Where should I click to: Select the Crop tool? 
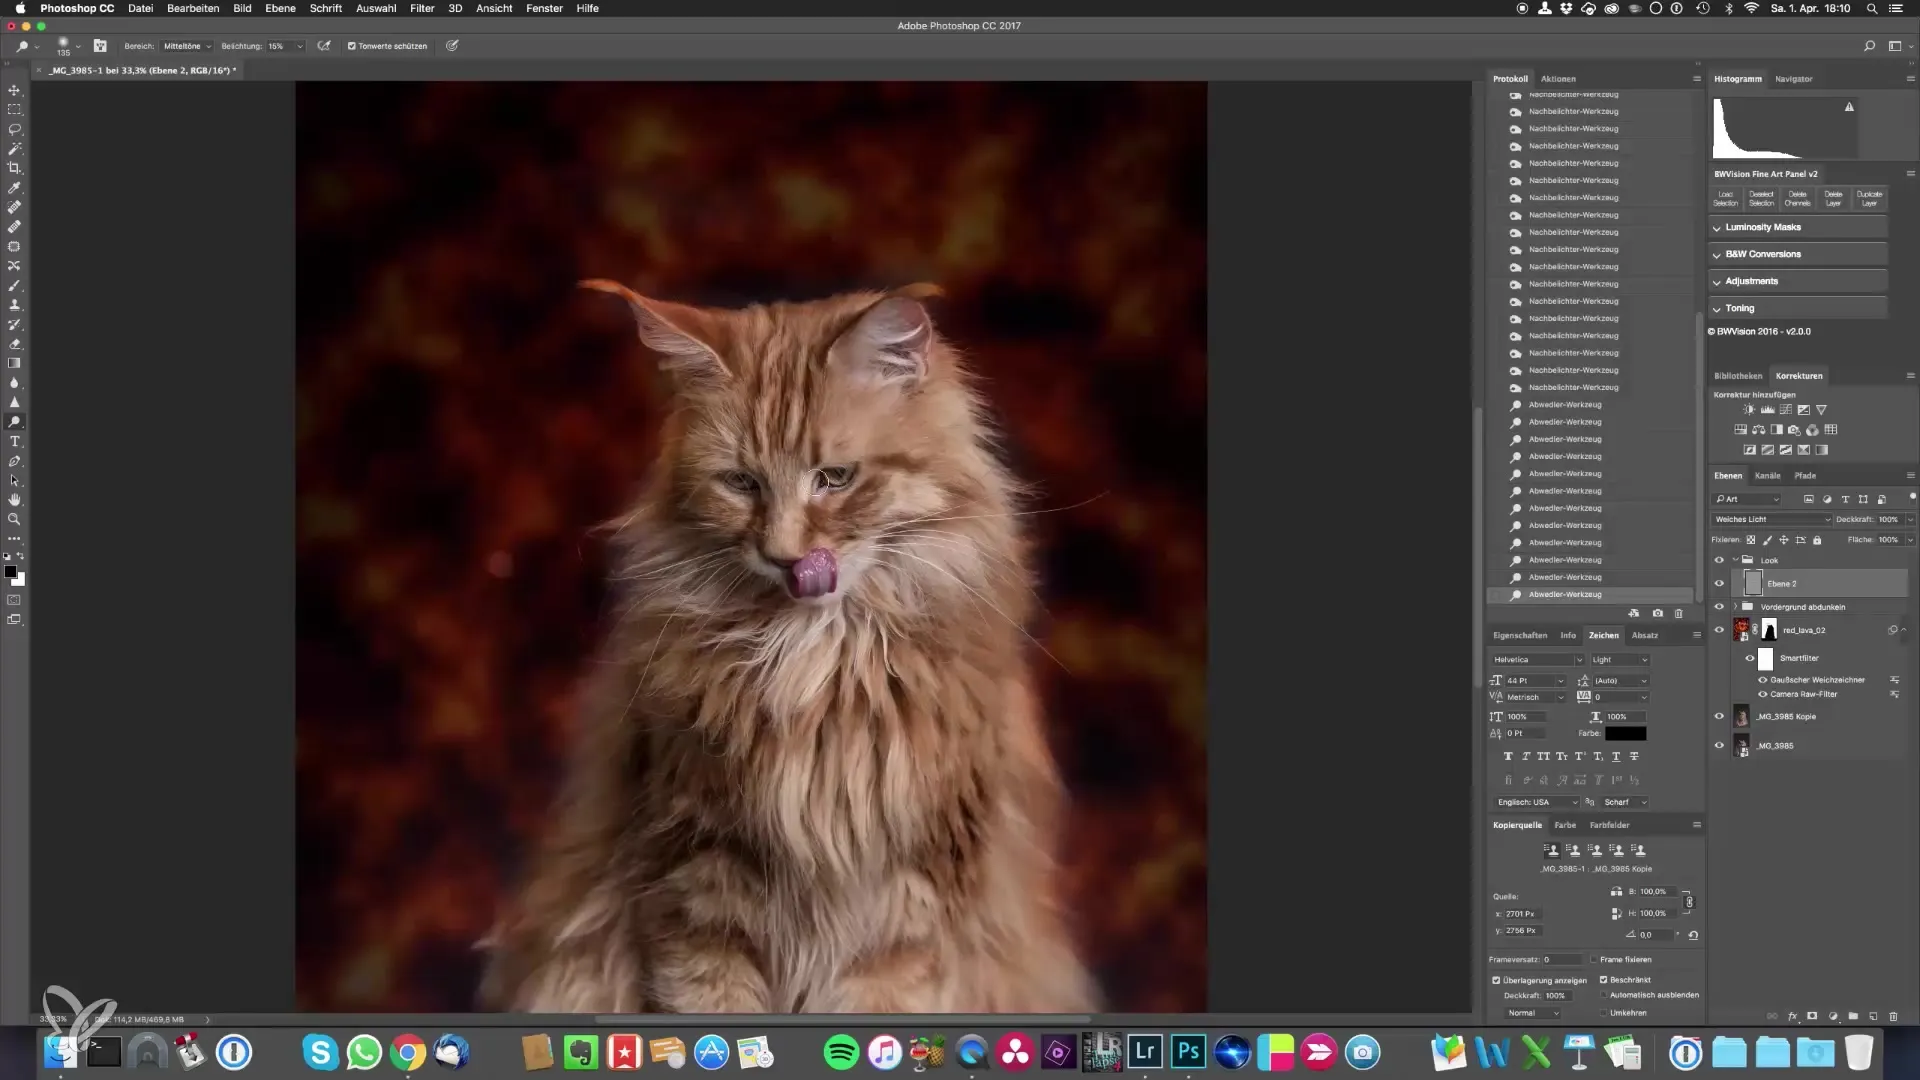click(14, 168)
